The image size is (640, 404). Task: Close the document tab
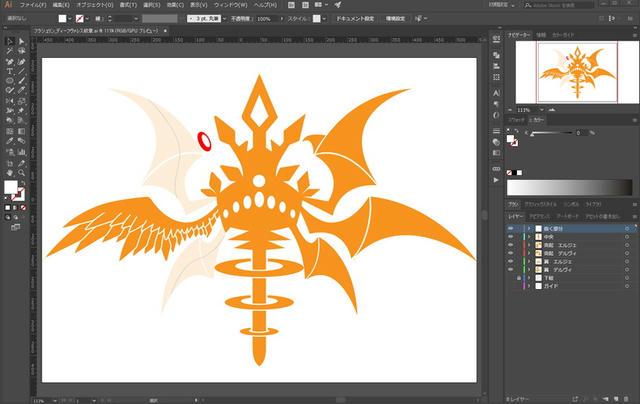click(165, 31)
